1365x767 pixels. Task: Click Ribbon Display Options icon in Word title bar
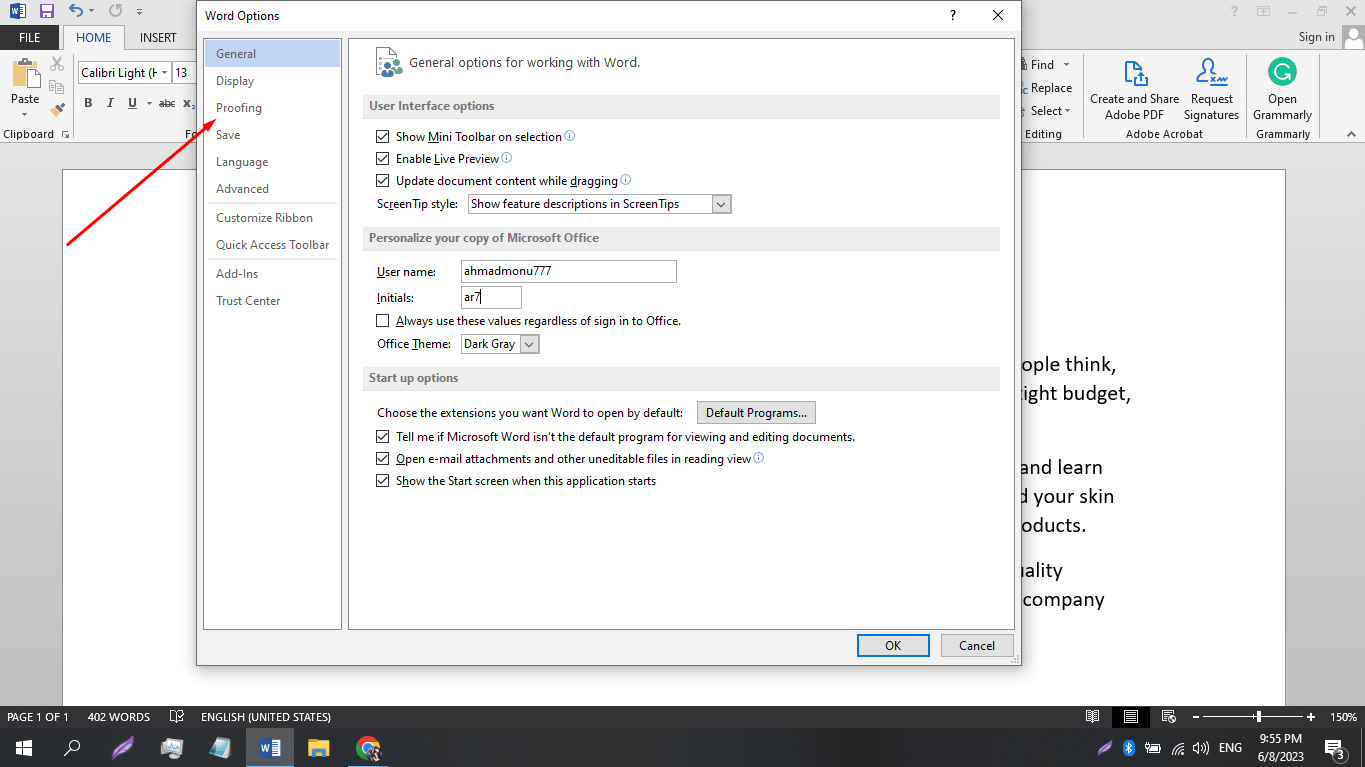pyautogui.click(x=1264, y=11)
